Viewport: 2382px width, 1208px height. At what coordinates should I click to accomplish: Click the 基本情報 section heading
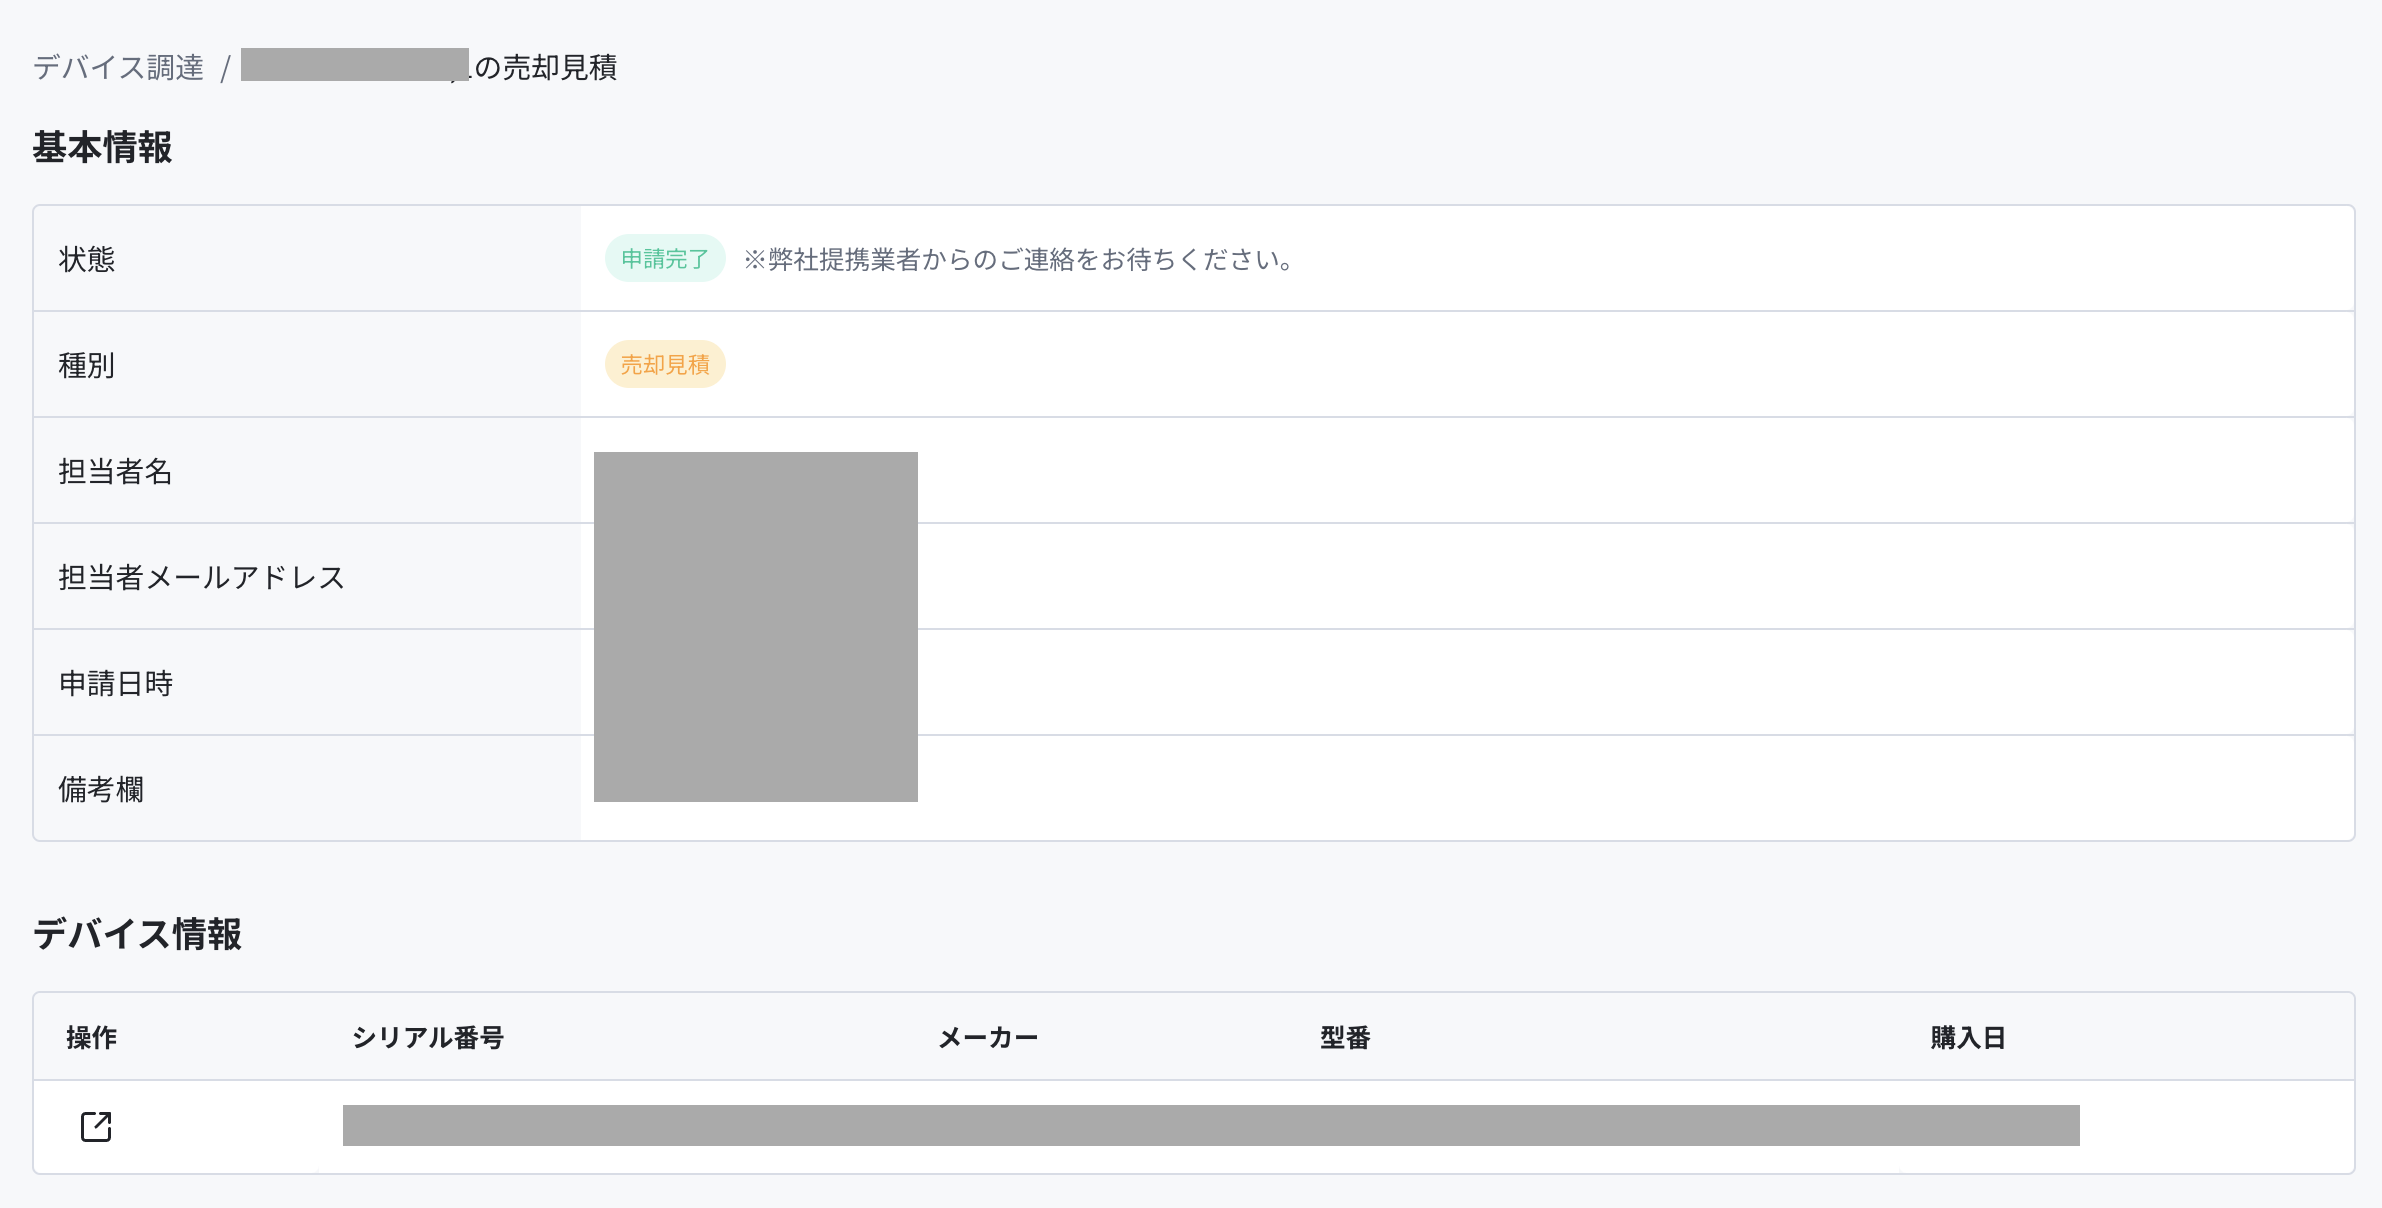pos(102,147)
